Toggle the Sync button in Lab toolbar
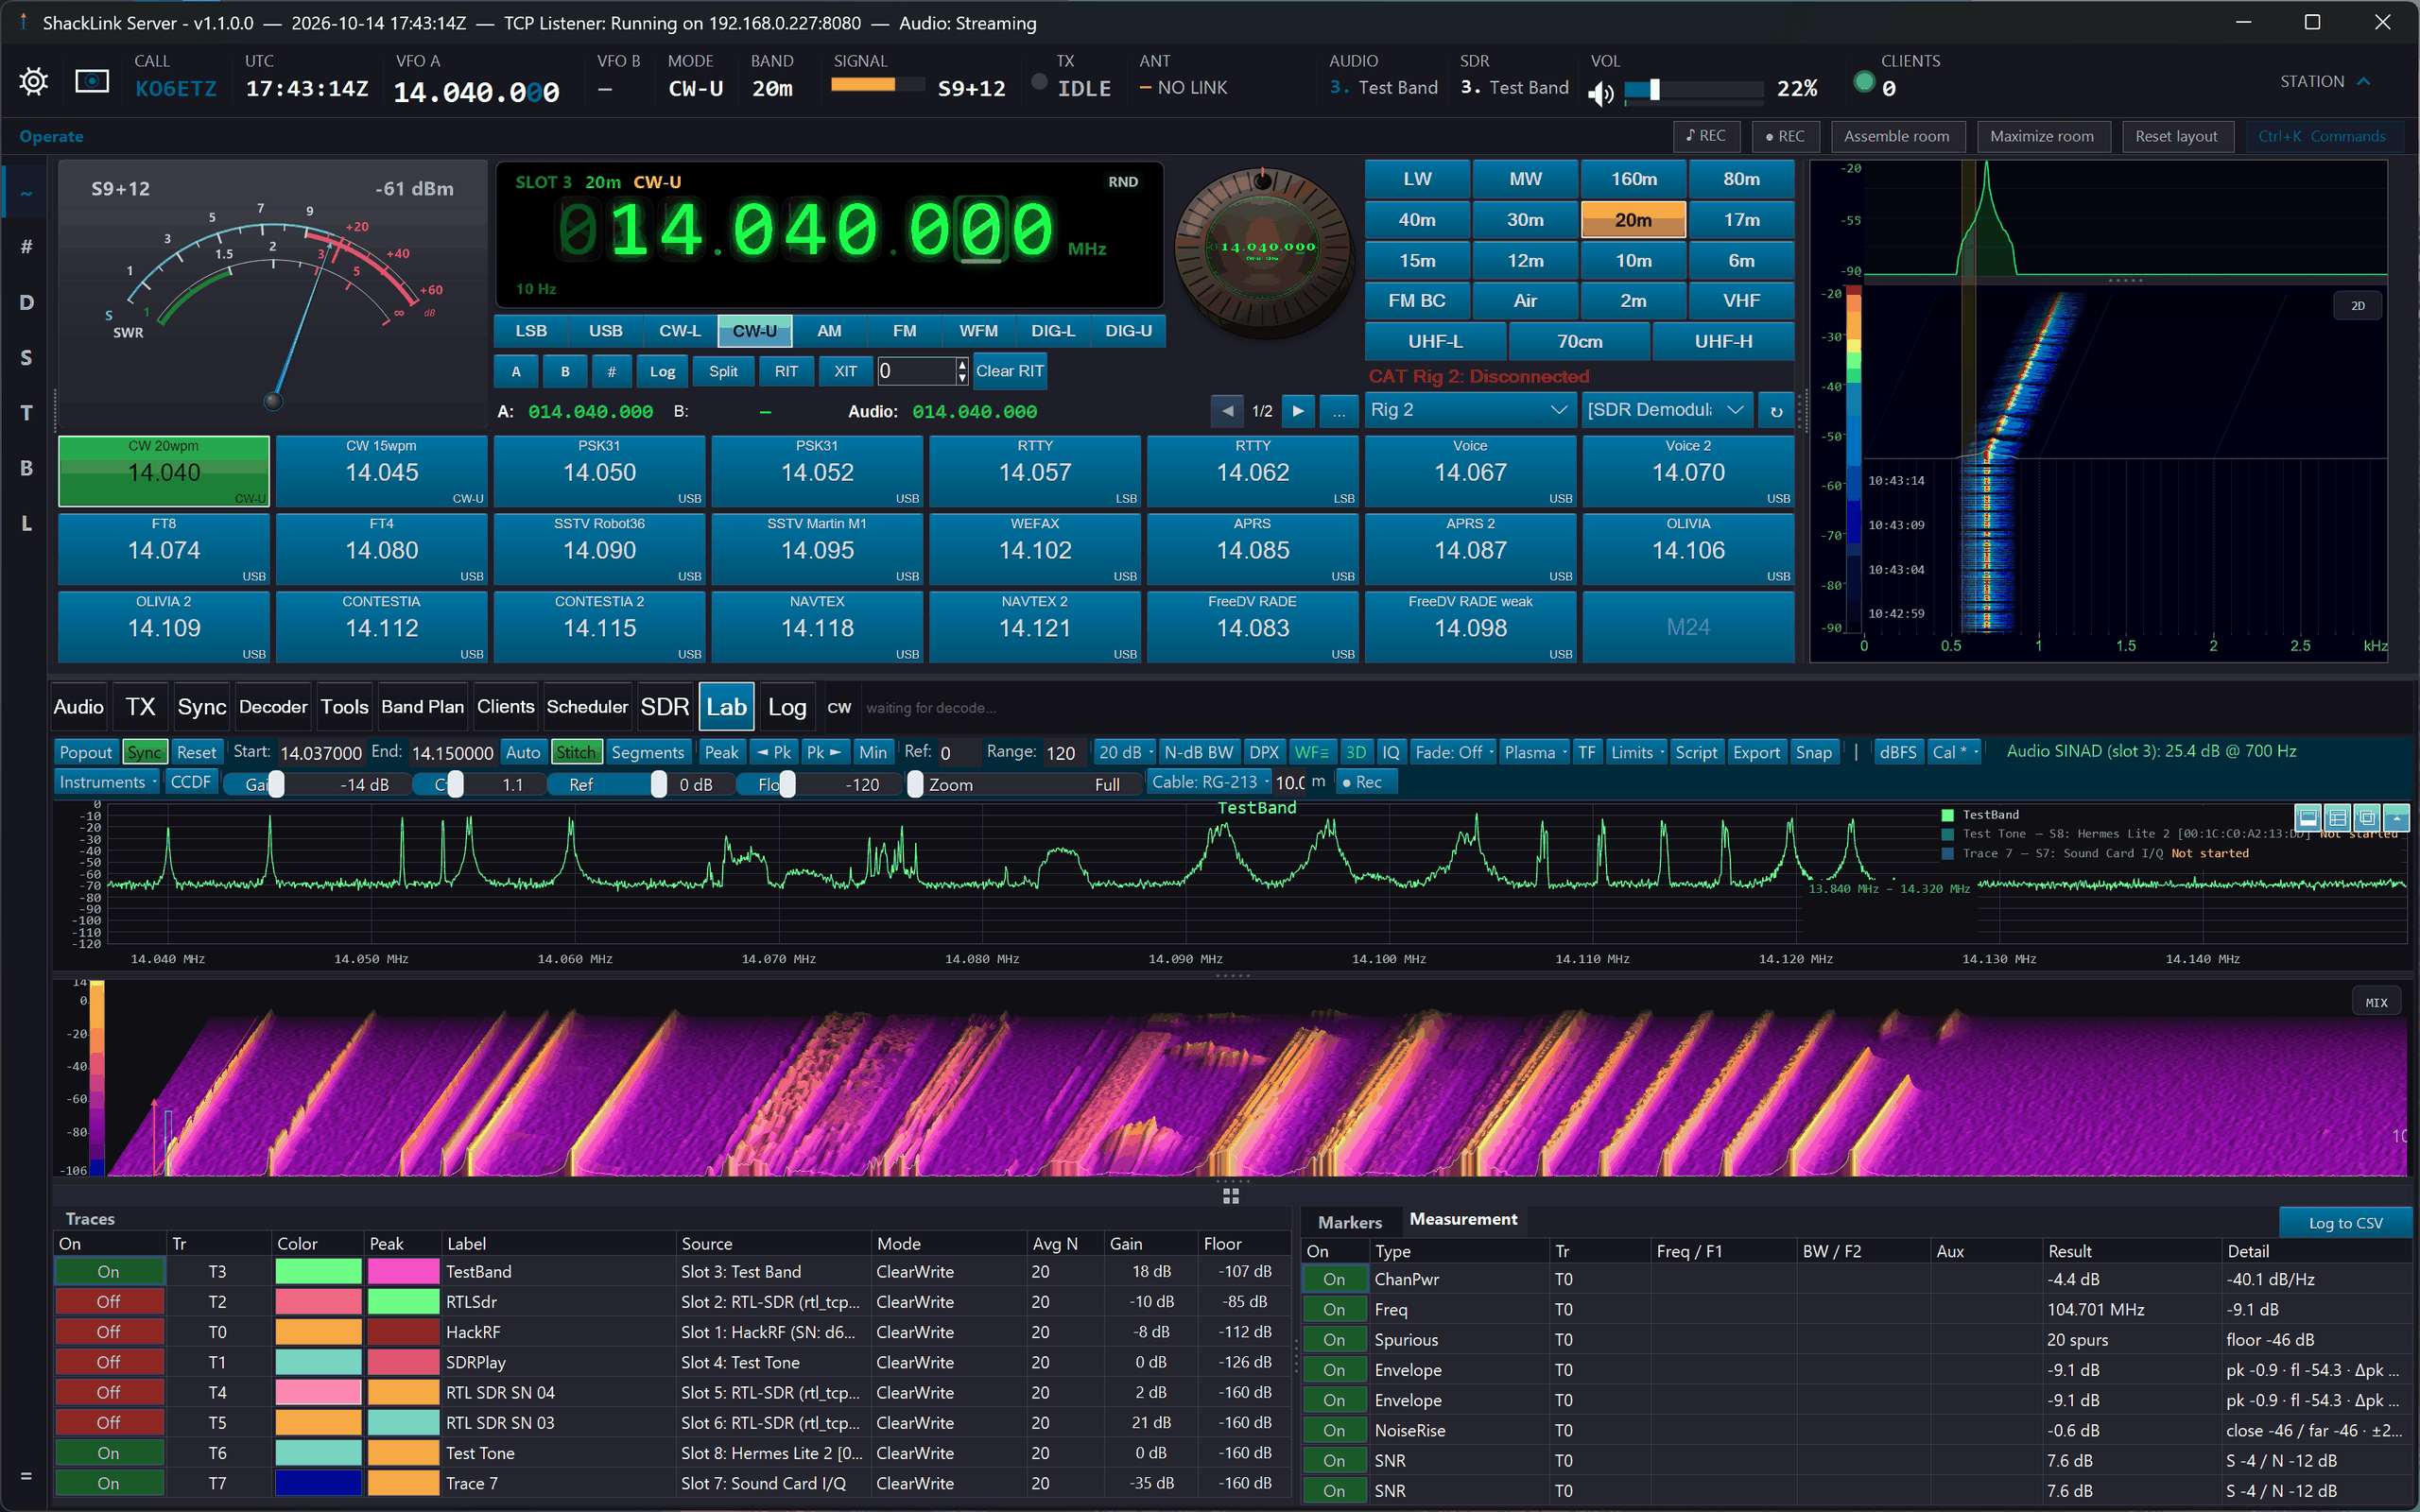 (x=145, y=752)
